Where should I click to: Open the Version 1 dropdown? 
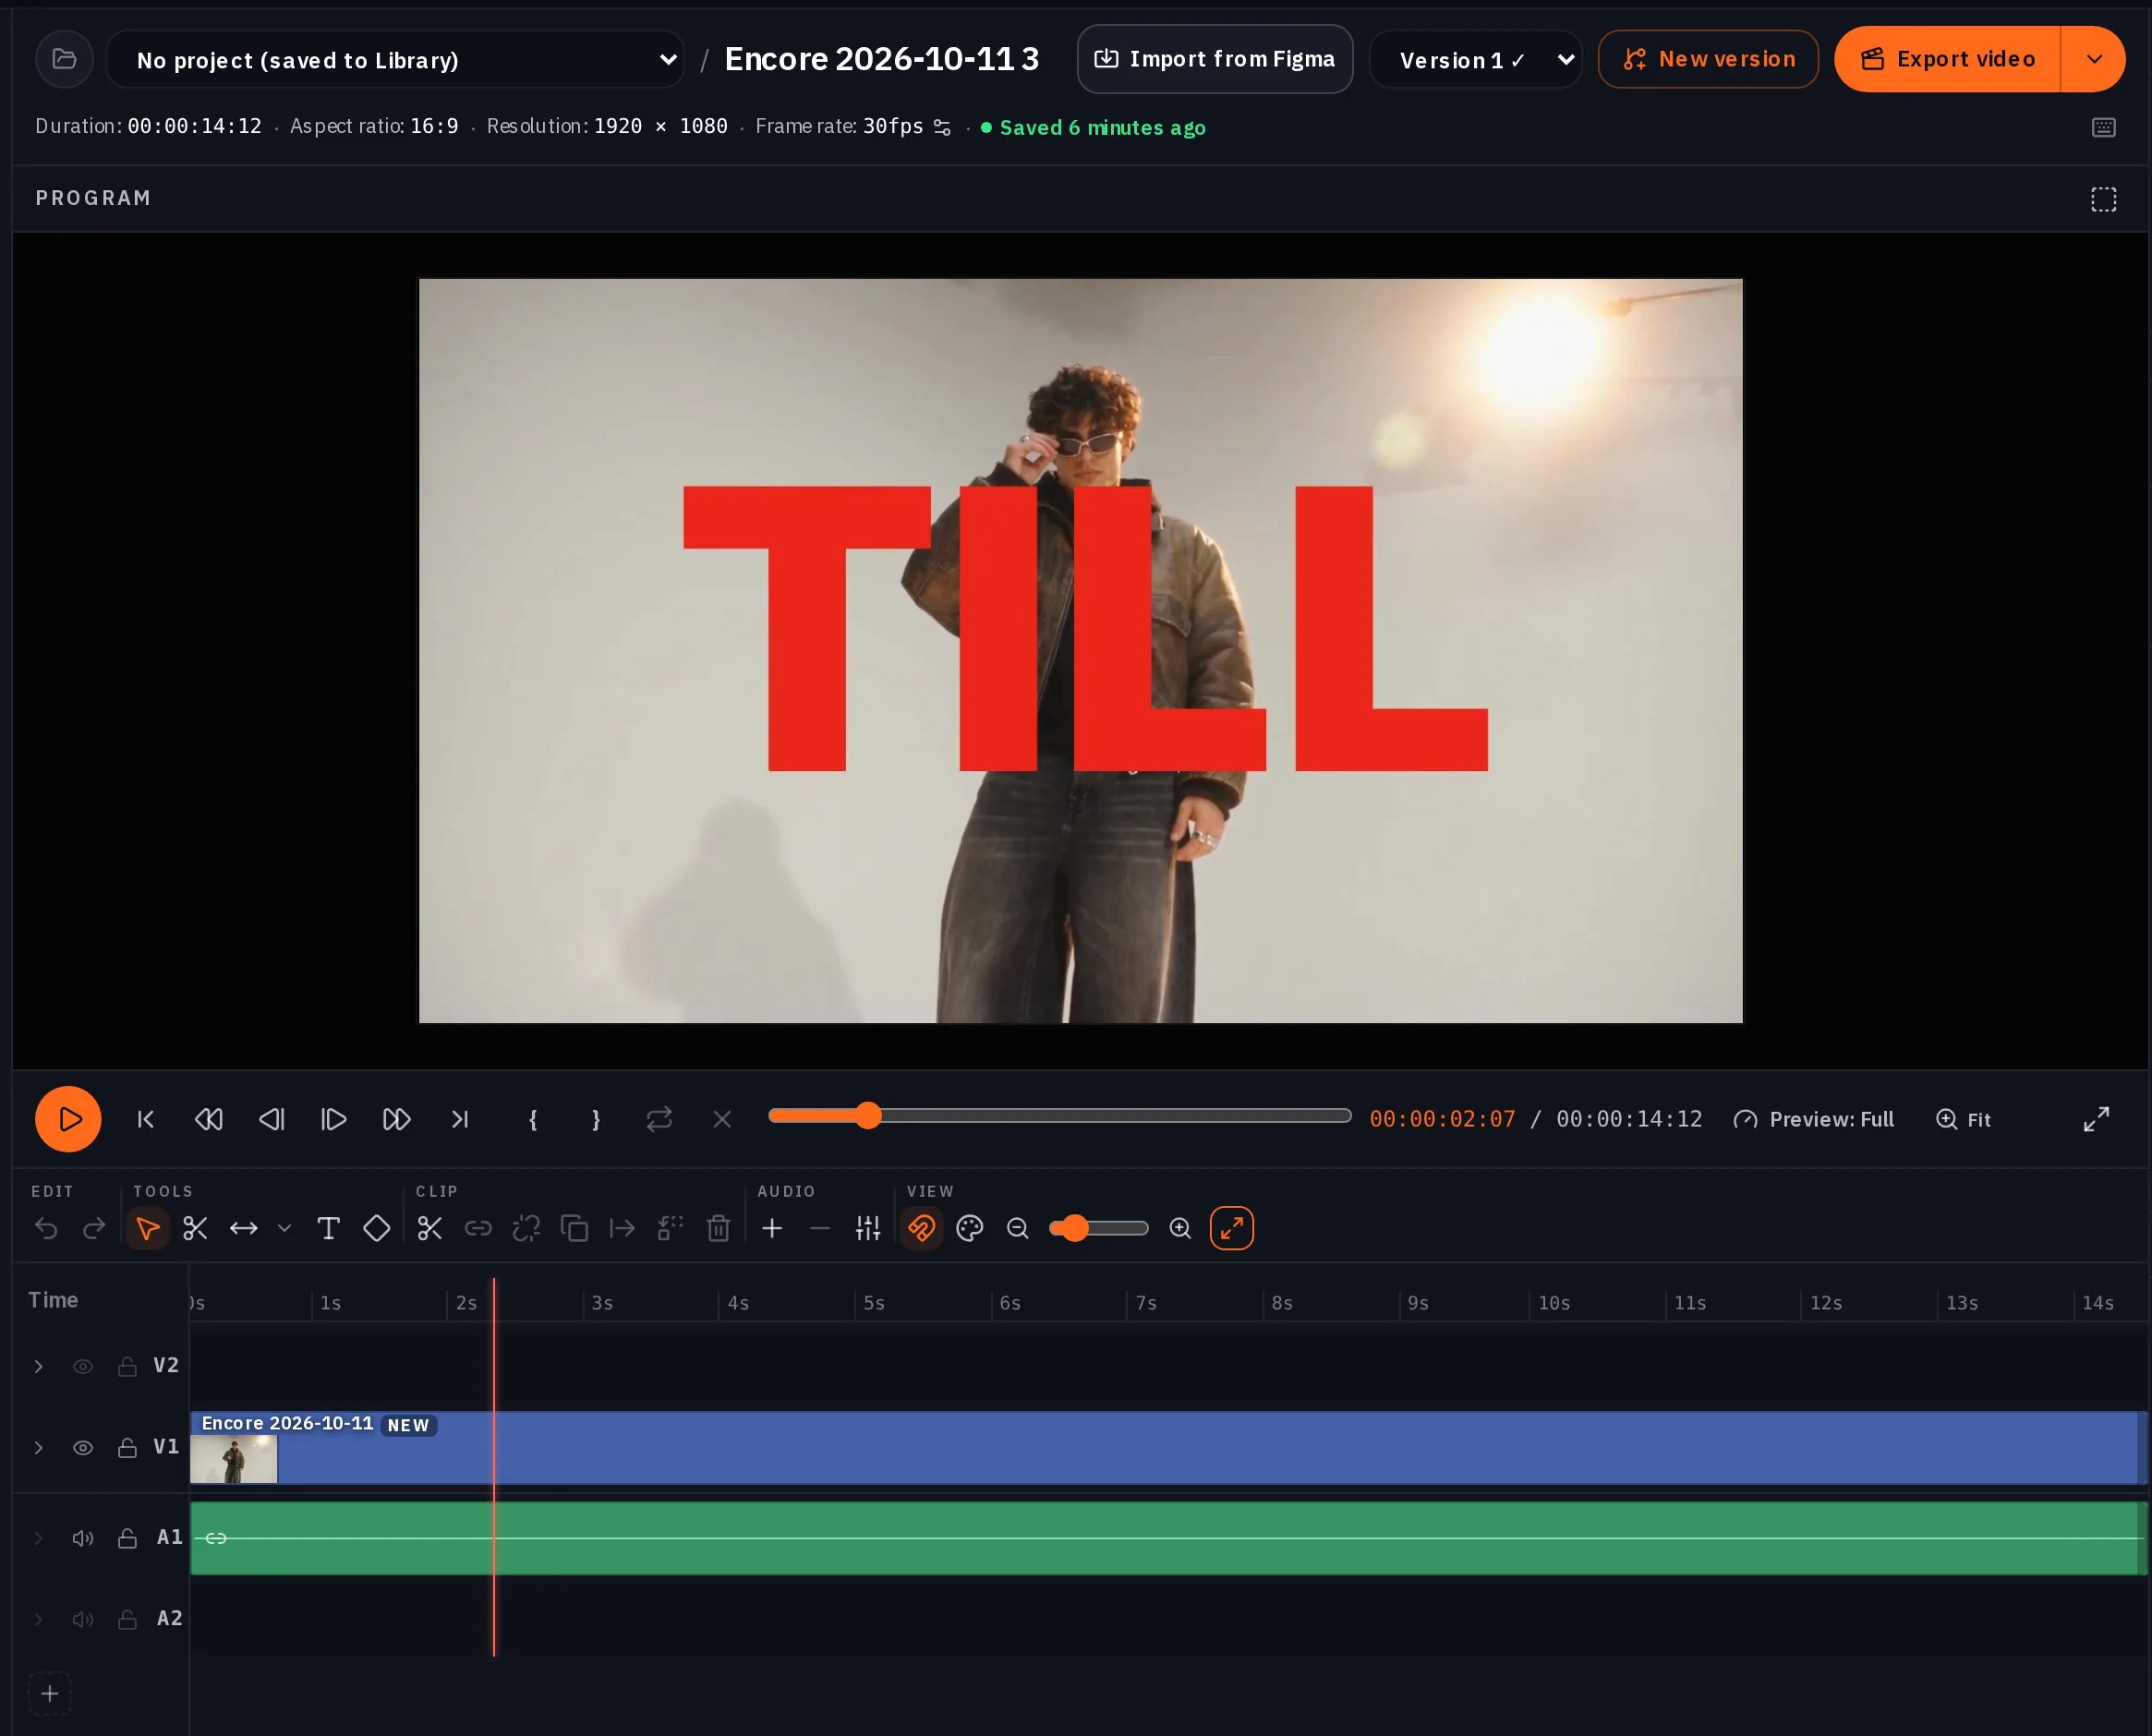(x=1475, y=60)
